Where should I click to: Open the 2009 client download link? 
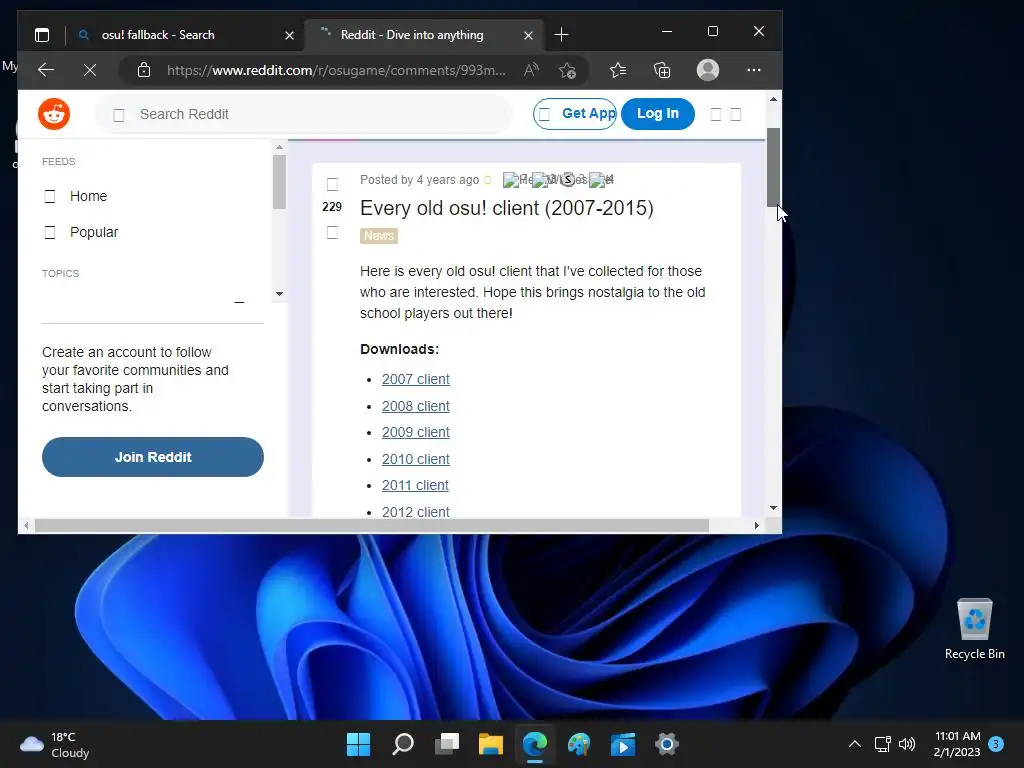pos(415,432)
